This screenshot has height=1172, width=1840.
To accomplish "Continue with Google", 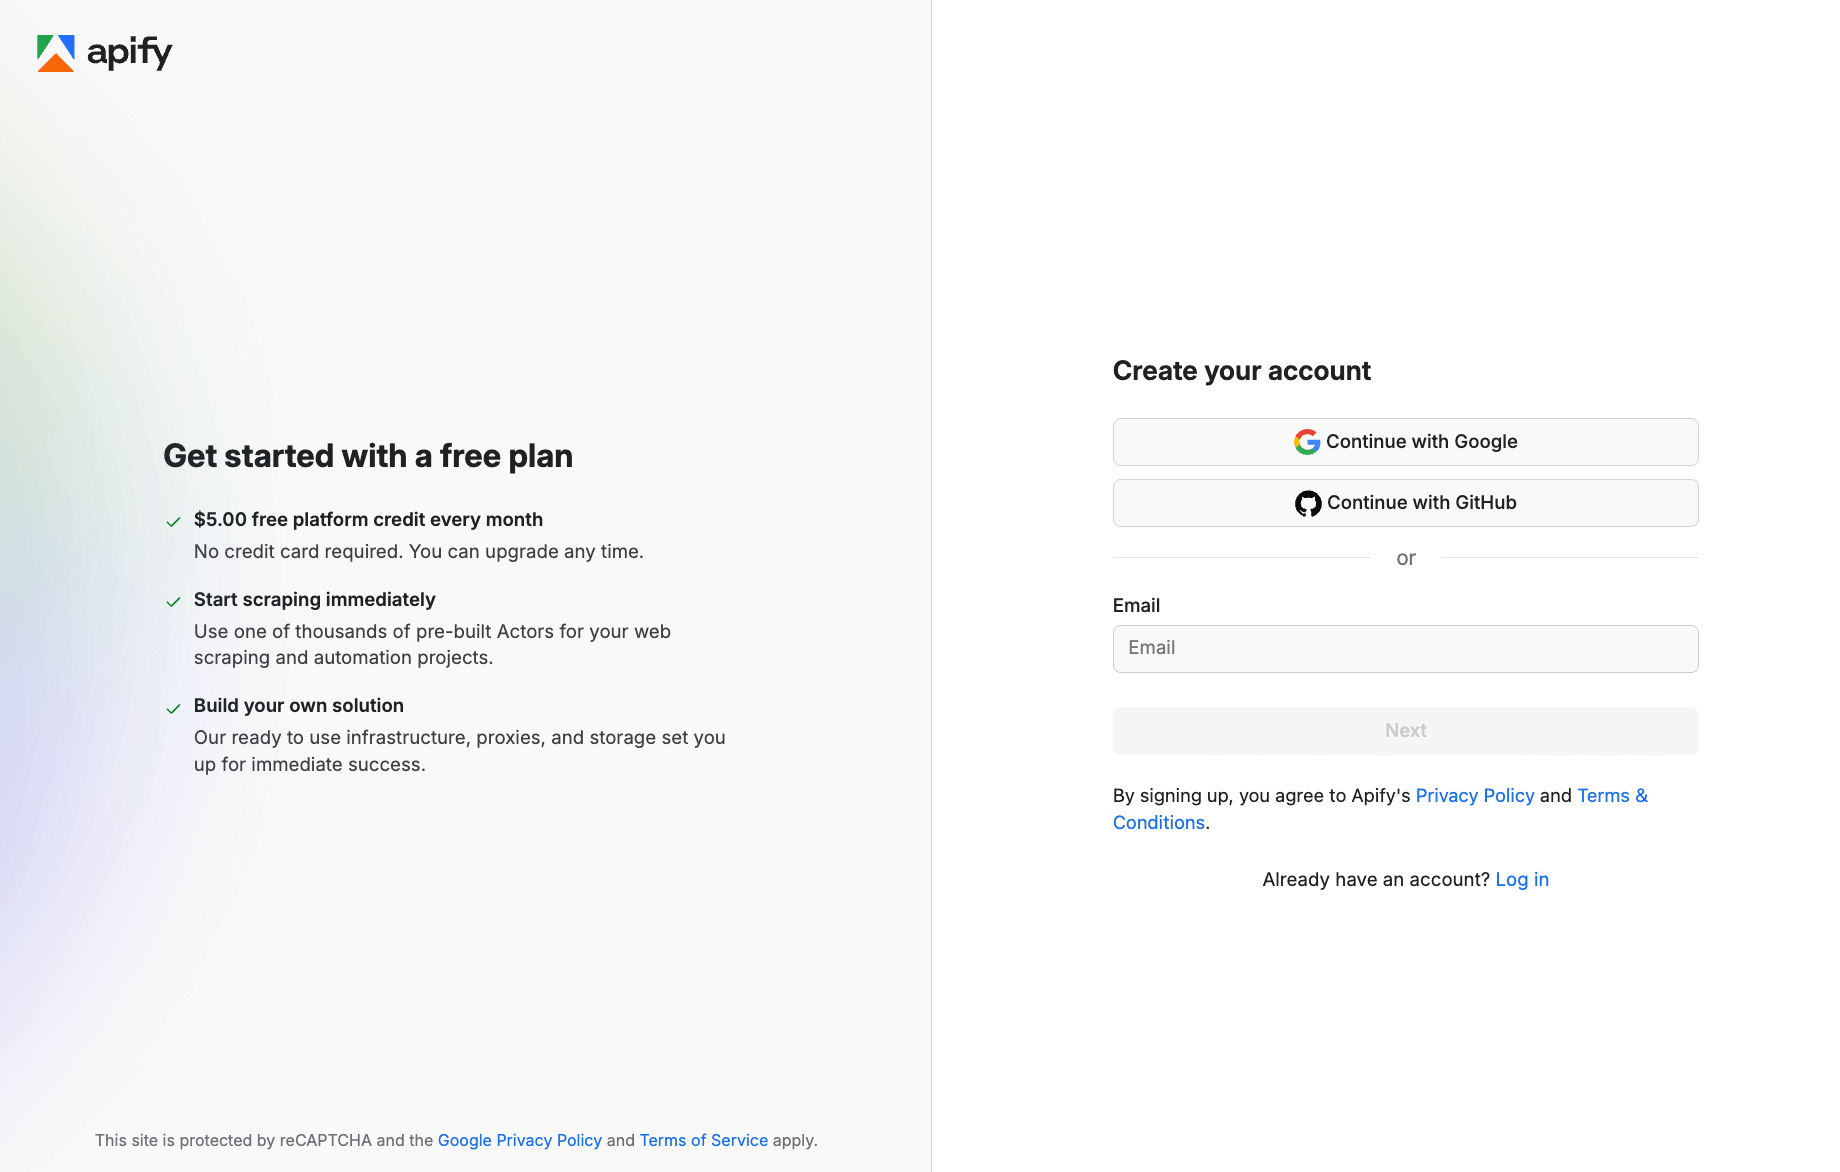I will point(1405,441).
